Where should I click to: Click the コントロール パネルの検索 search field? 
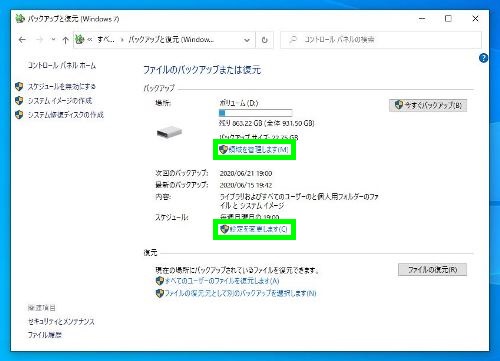(381, 40)
